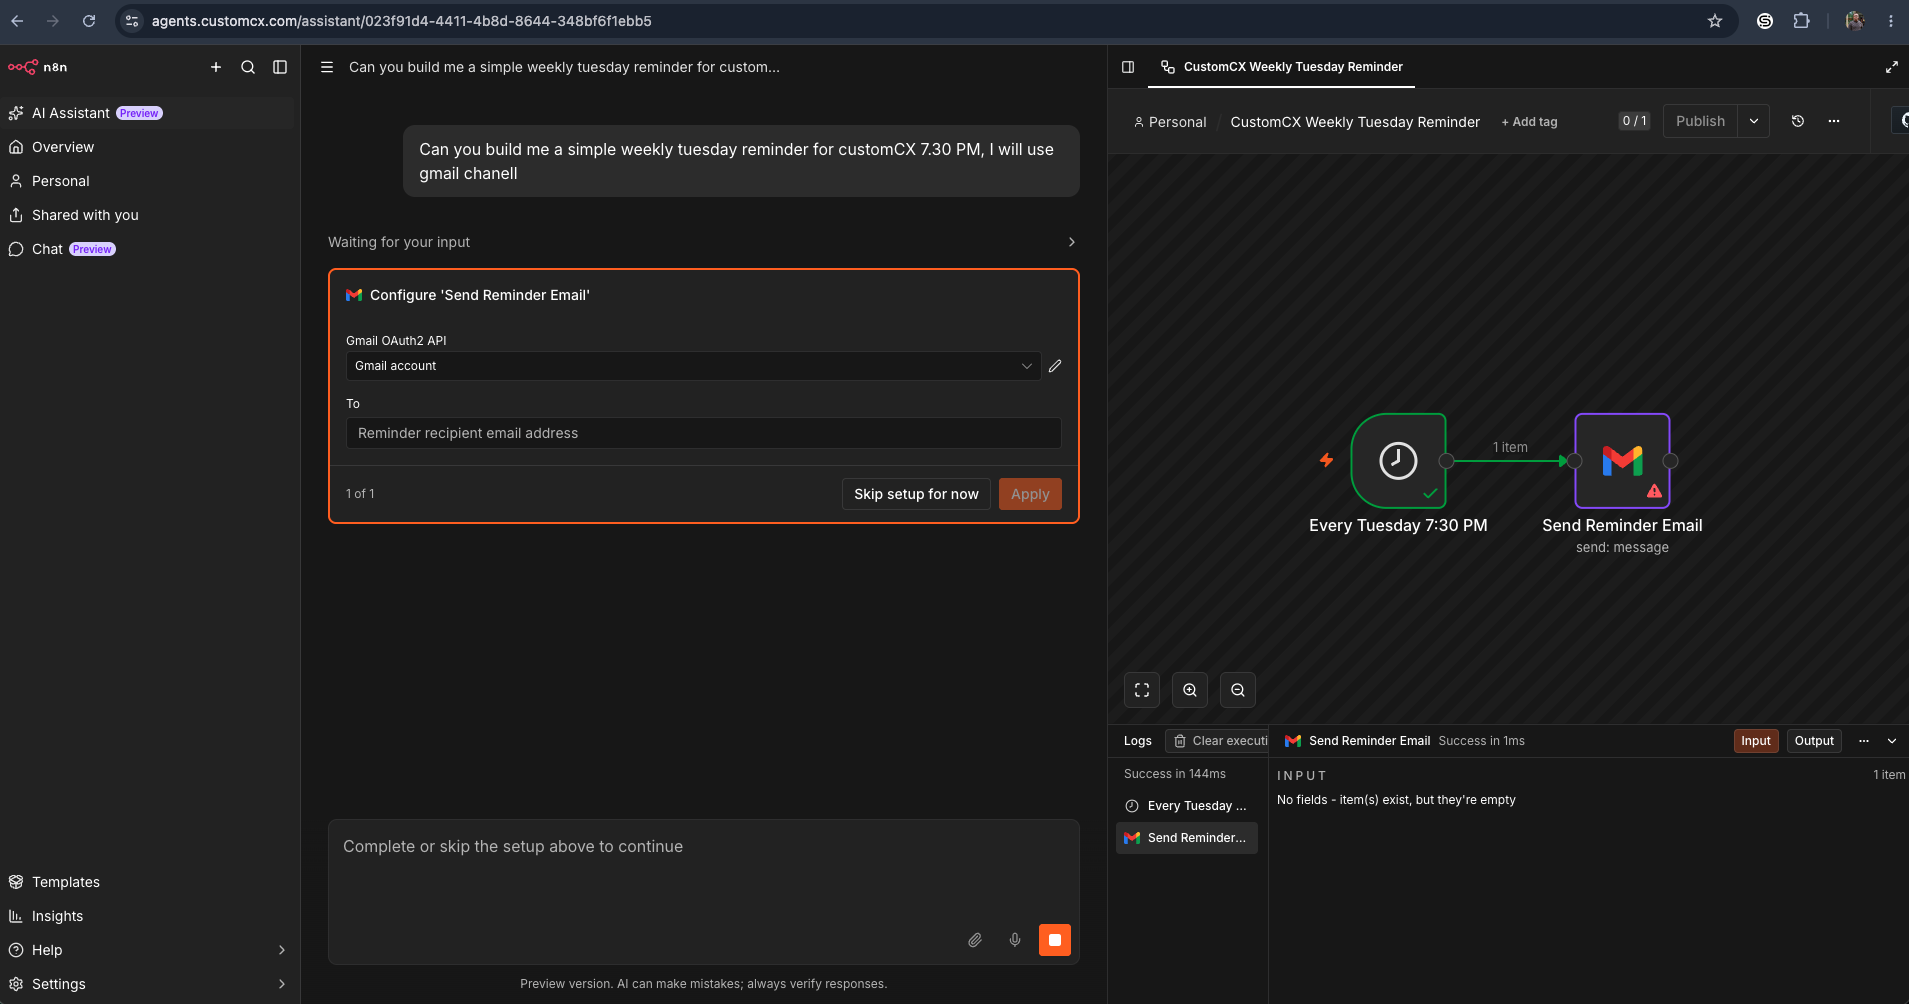
Task: Fit workflow canvas to view
Action: coord(1142,690)
